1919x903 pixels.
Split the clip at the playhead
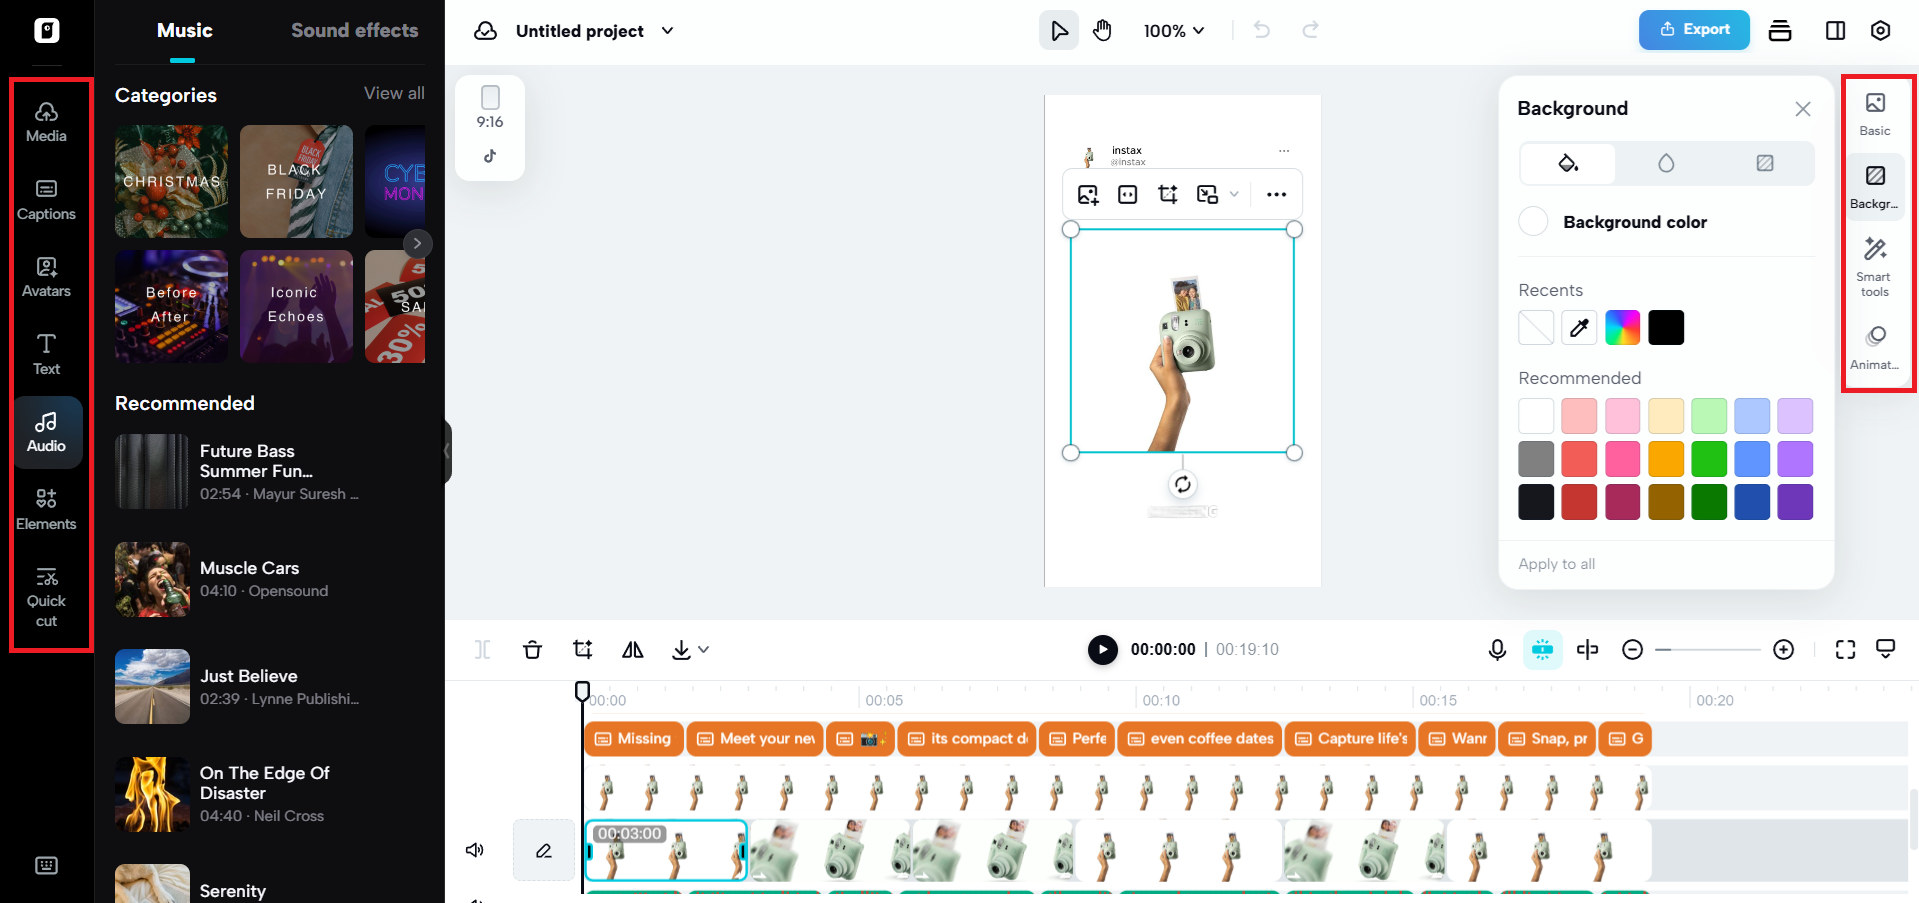point(482,650)
